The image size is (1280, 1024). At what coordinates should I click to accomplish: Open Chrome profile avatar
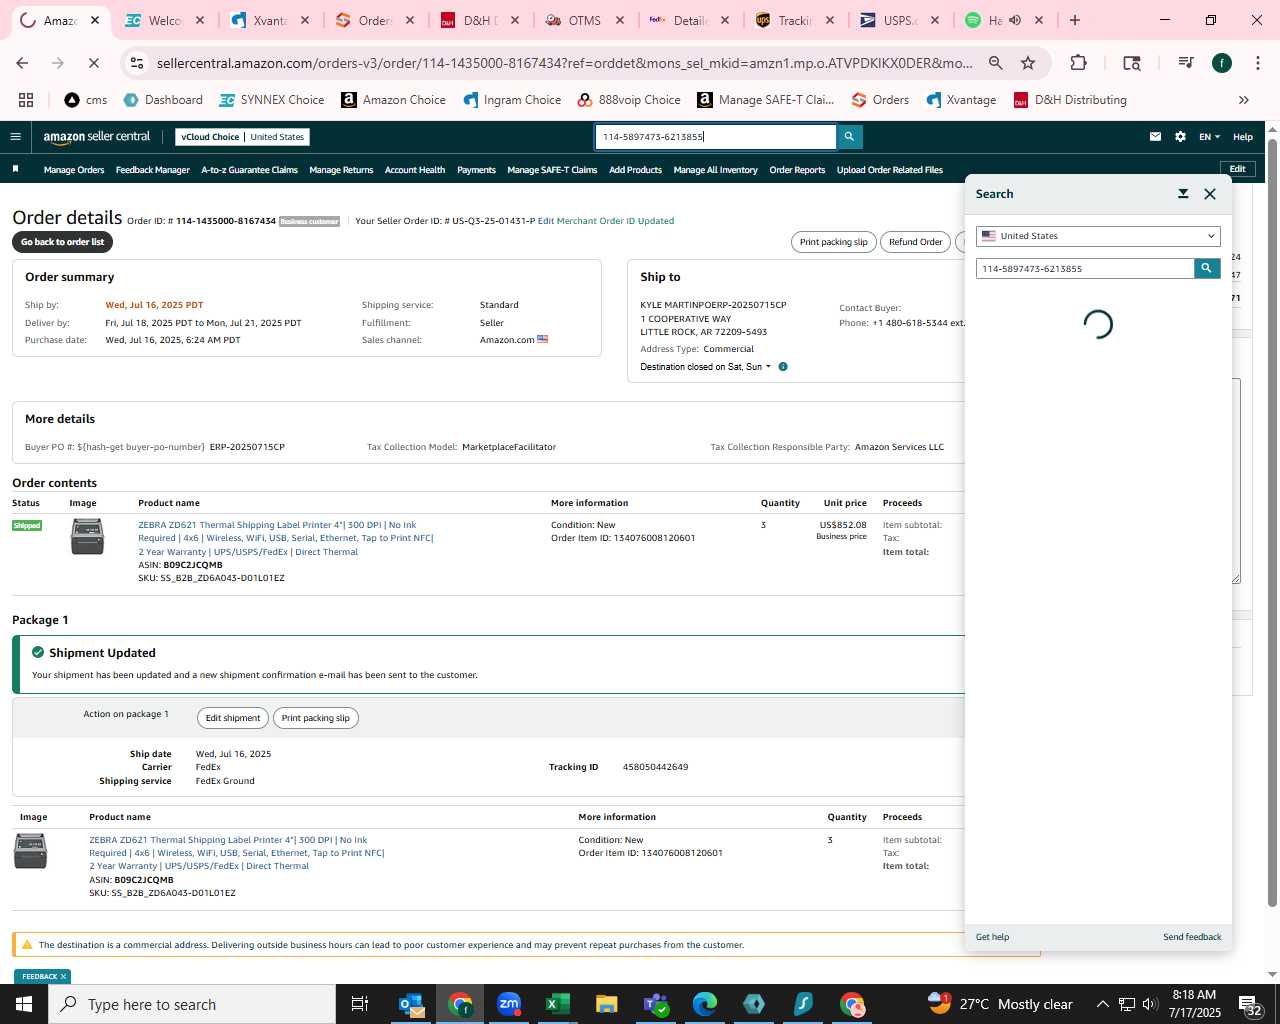(1222, 63)
